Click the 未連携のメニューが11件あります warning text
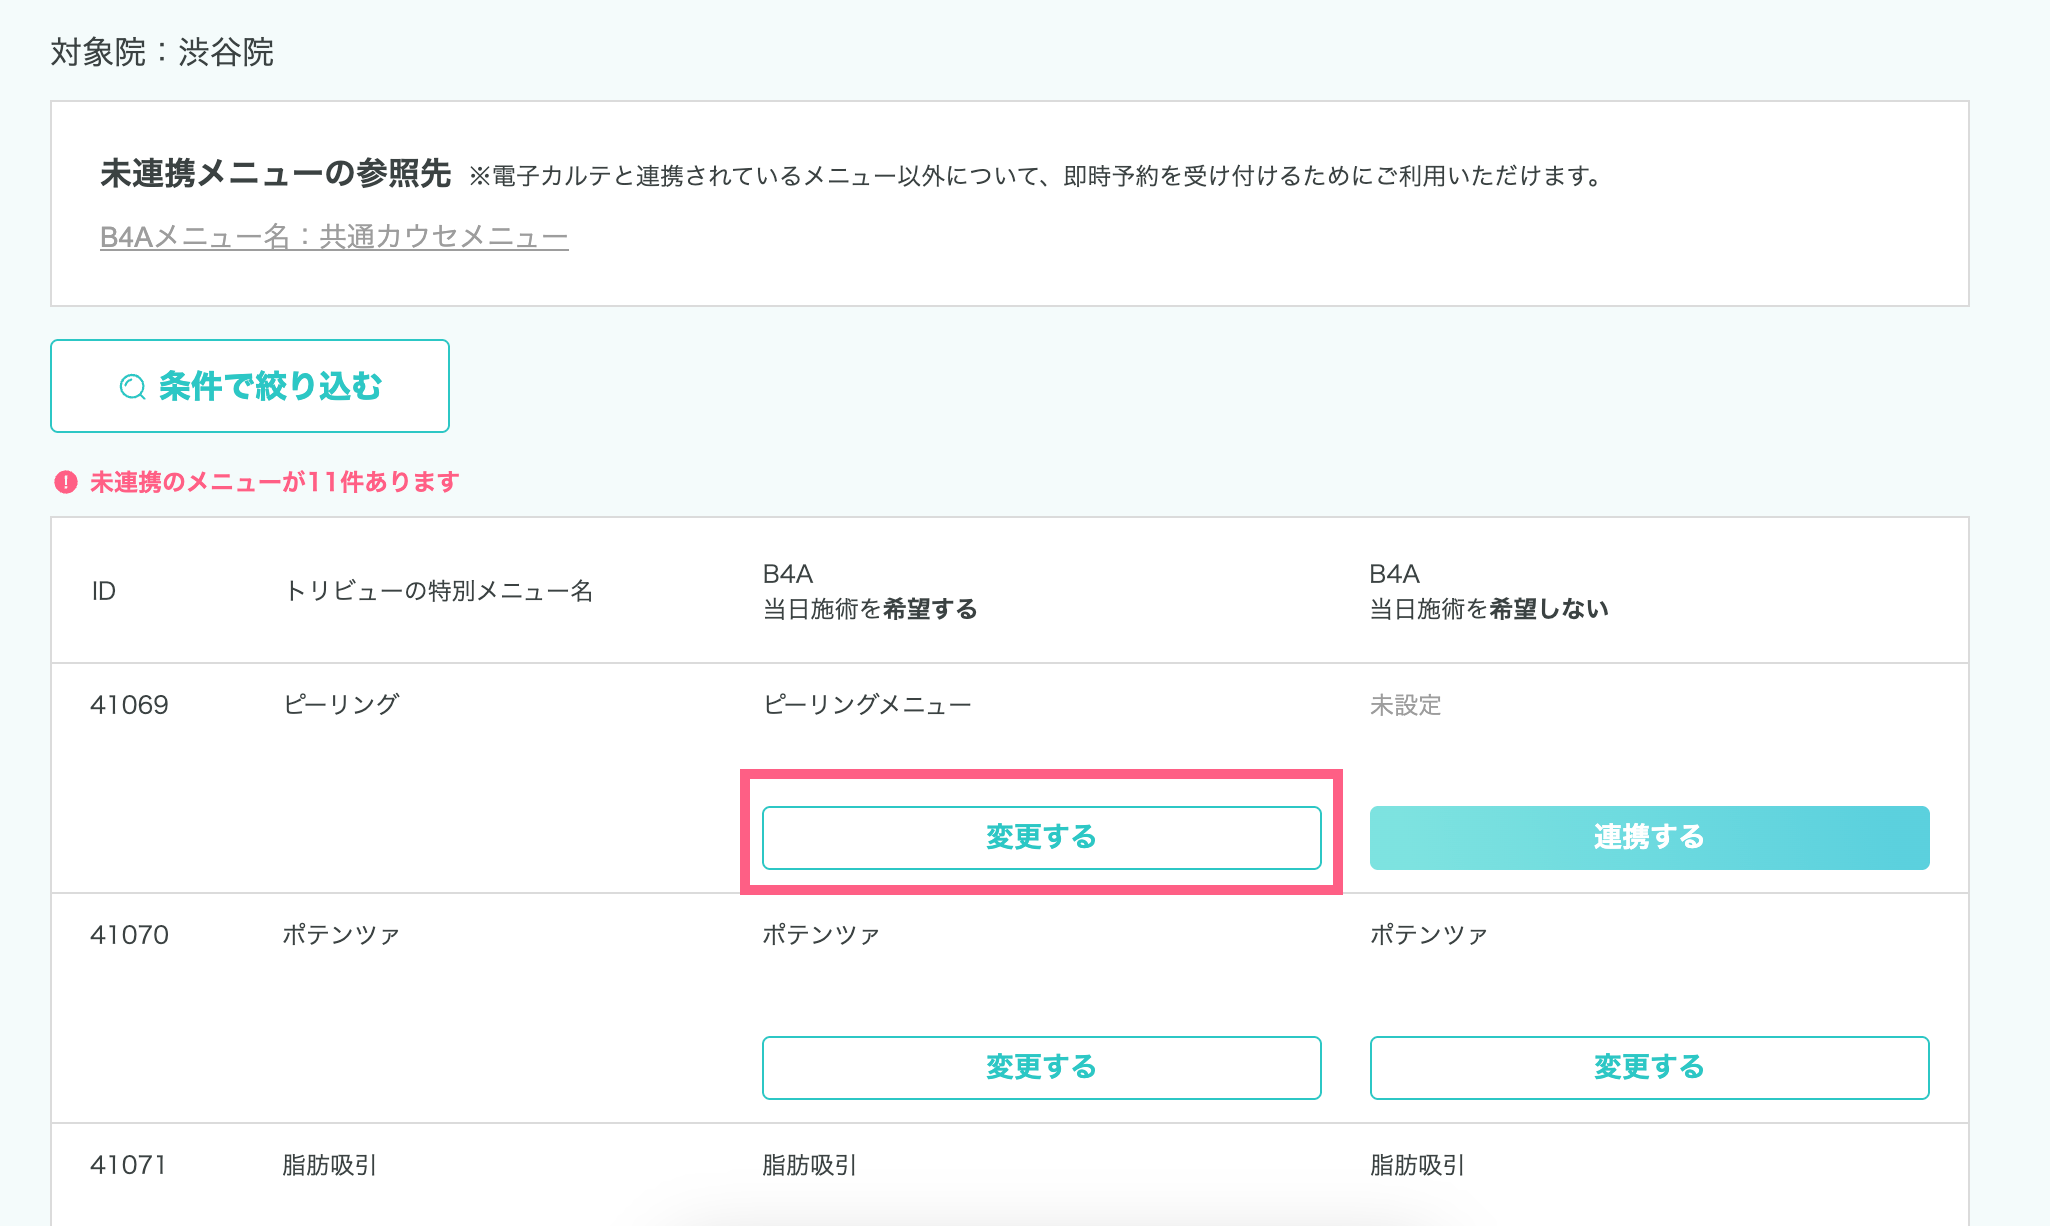This screenshot has height=1226, width=2050. tap(274, 482)
